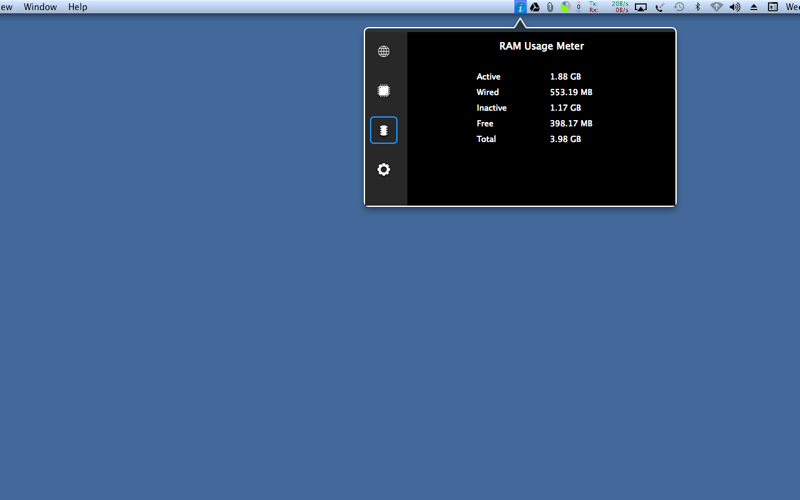Select the RAM memory icon in sidebar
The height and width of the screenshot is (500, 800).
[384, 130]
